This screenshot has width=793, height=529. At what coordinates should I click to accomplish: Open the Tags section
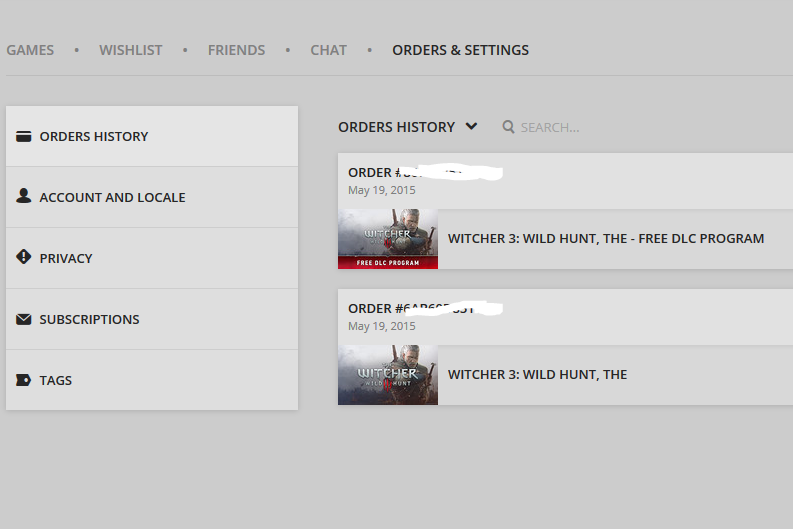coord(152,380)
